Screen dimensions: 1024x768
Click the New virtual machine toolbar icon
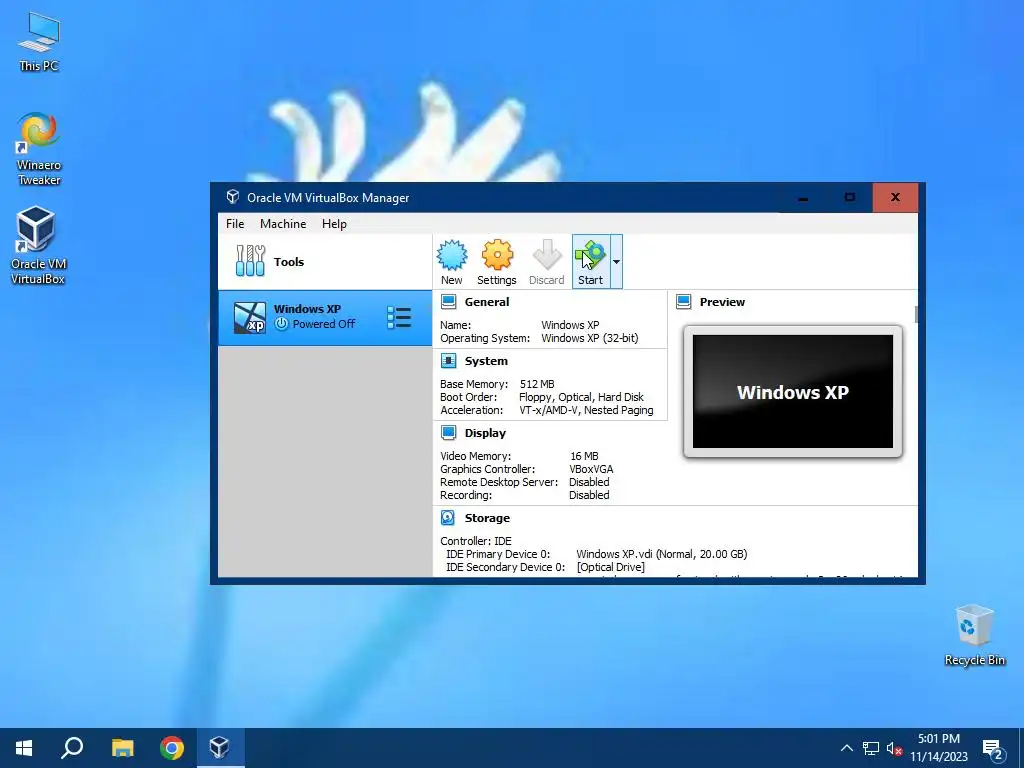pyautogui.click(x=451, y=262)
